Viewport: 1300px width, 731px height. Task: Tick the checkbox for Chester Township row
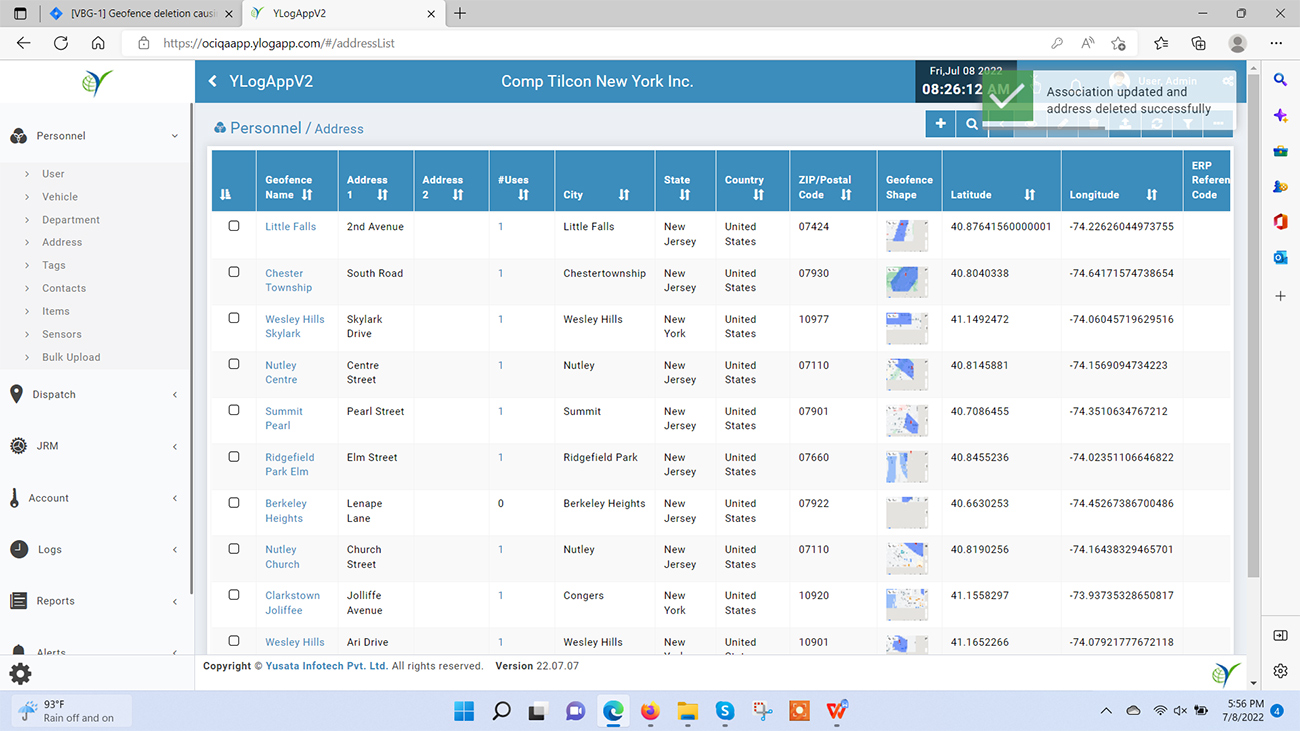tap(234, 272)
